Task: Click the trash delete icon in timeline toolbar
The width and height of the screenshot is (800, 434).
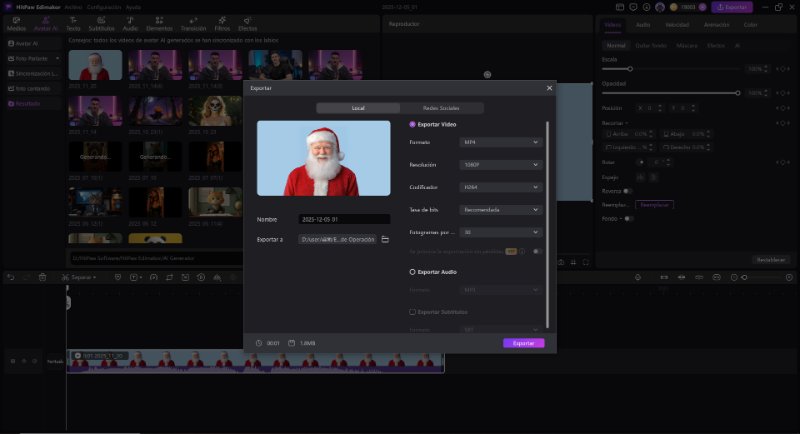Action: point(42,277)
